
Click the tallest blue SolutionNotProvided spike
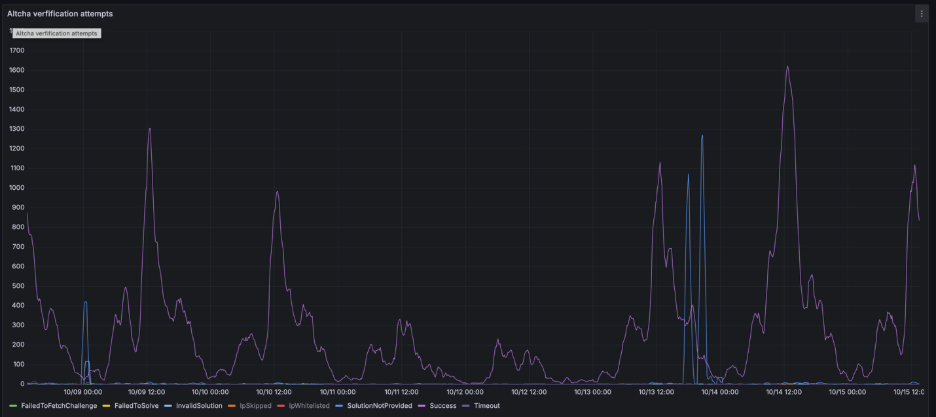702,136
